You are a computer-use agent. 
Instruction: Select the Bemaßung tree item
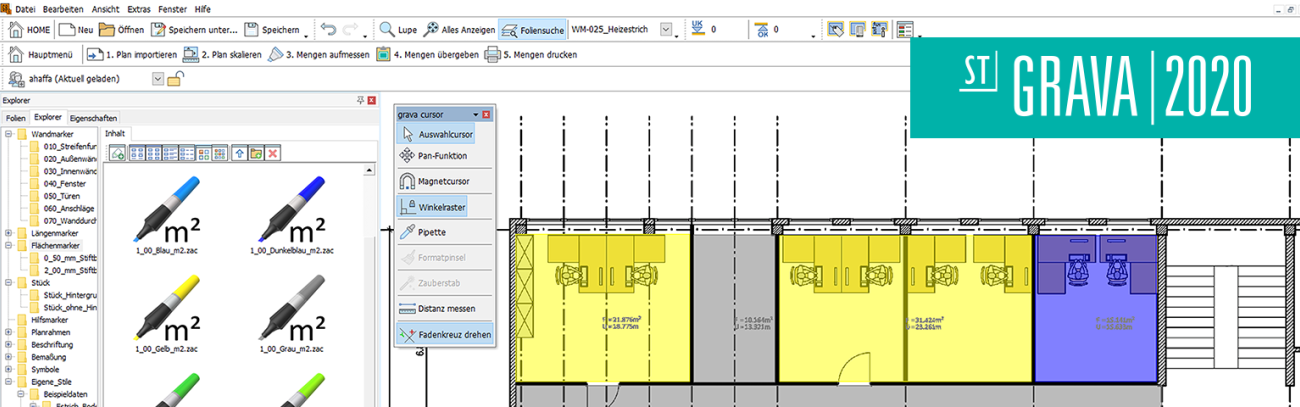click(x=41, y=357)
